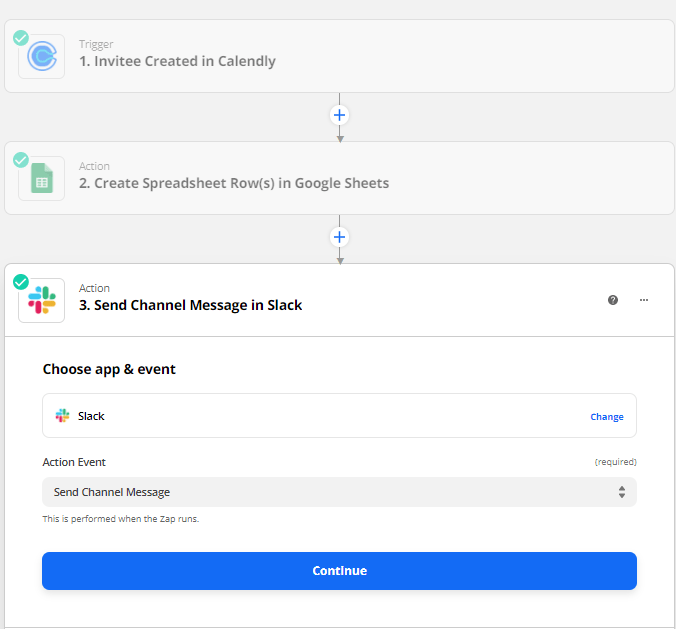
Task: Click the small Slack logo in app field
Action: point(63,416)
